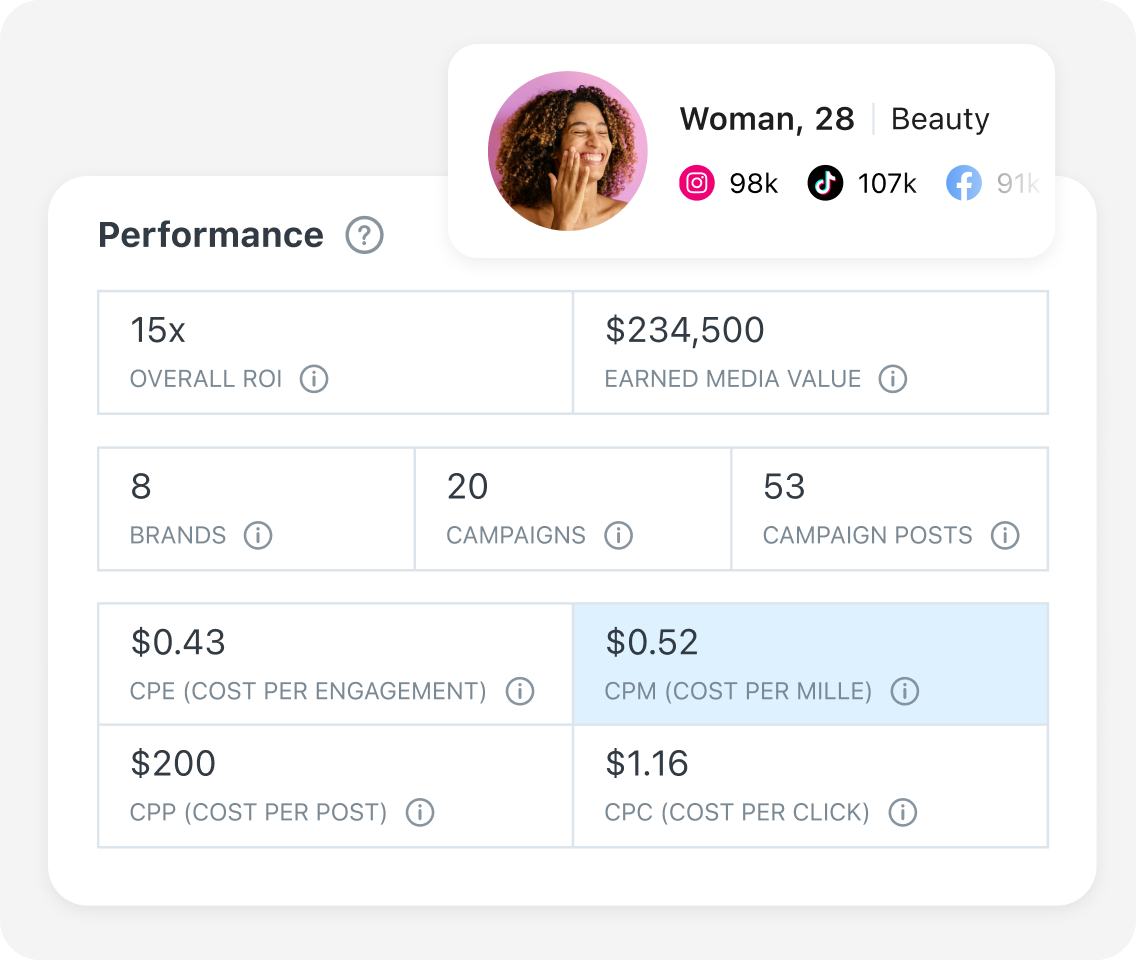Click the TikTok platform icon

point(825,183)
